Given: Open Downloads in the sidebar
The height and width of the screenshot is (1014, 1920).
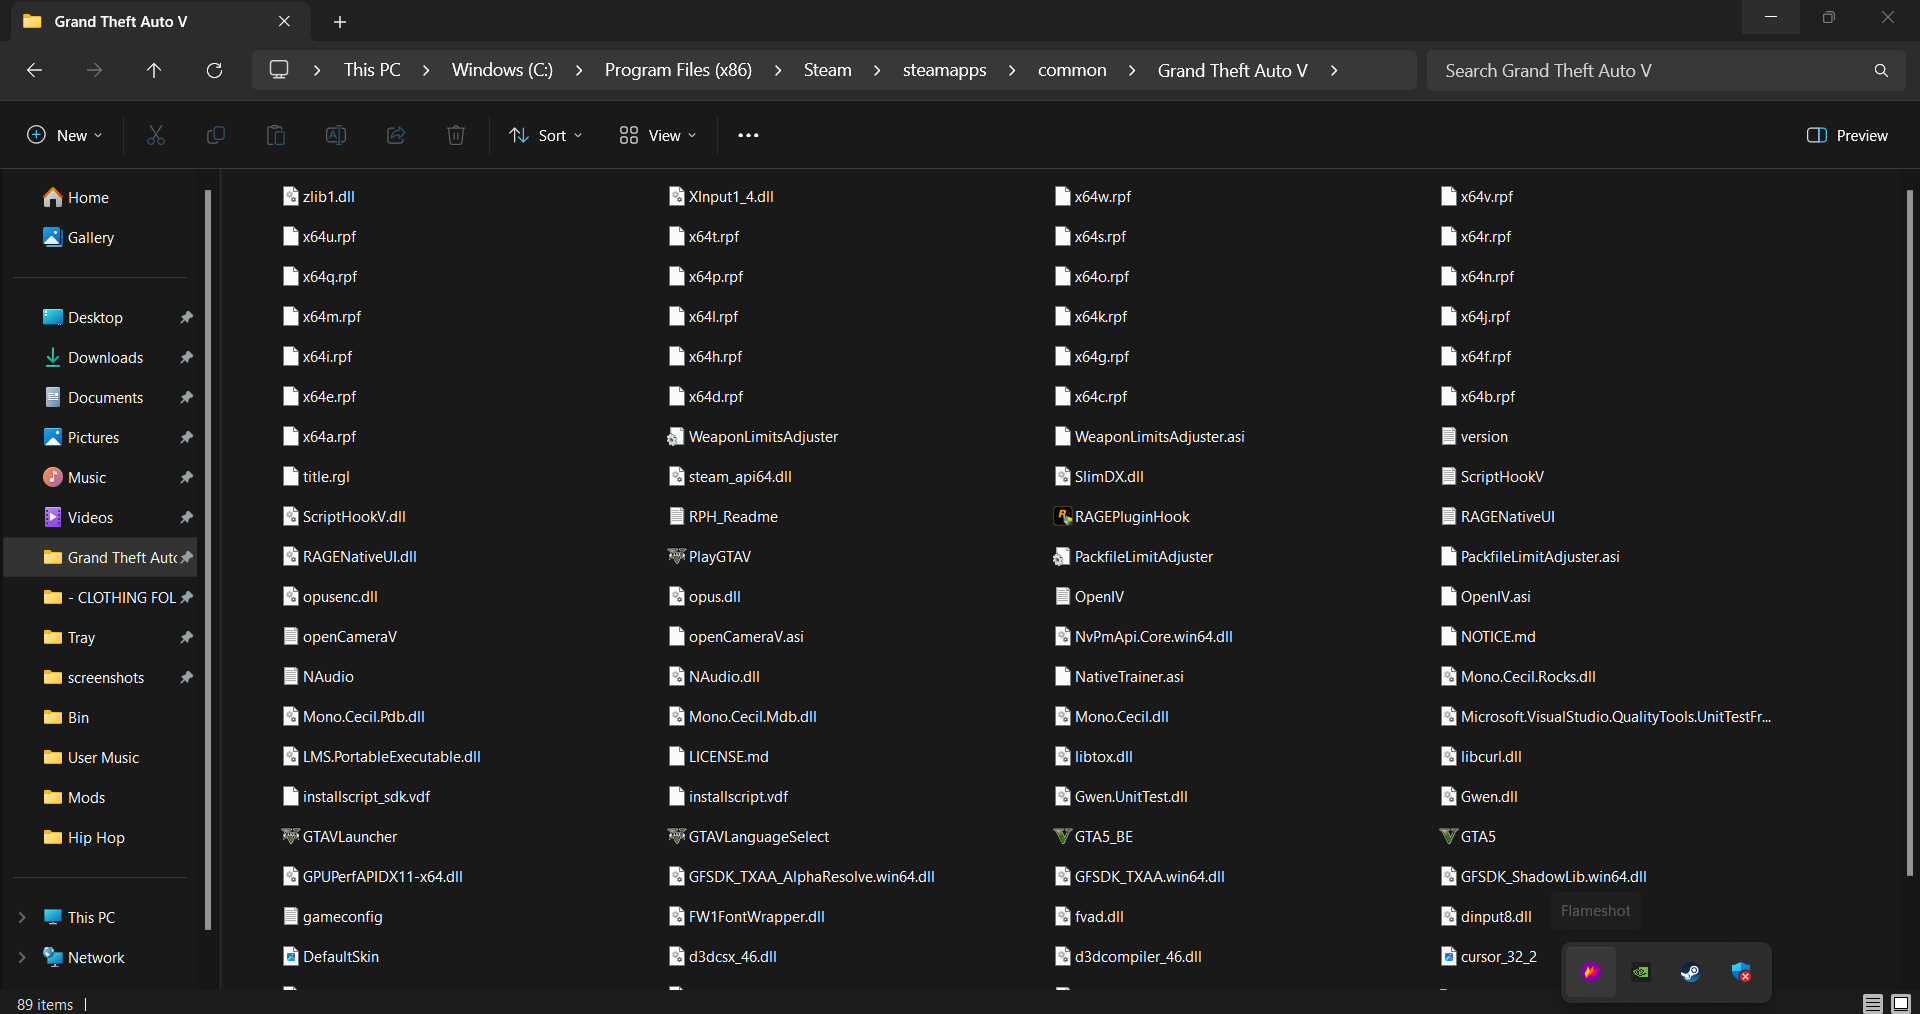Looking at the screenshot, I should point(105,357).
